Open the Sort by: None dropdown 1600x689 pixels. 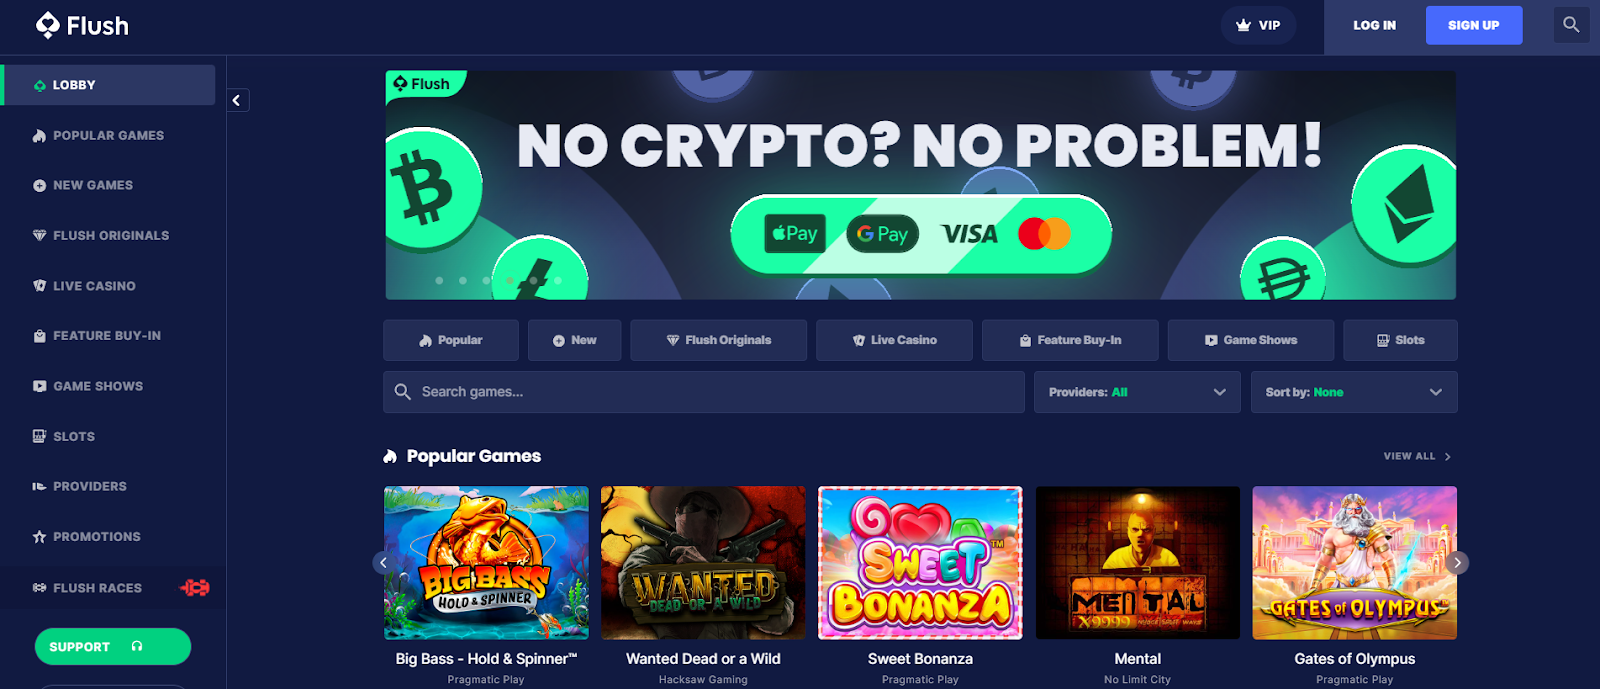(1354, 392)
